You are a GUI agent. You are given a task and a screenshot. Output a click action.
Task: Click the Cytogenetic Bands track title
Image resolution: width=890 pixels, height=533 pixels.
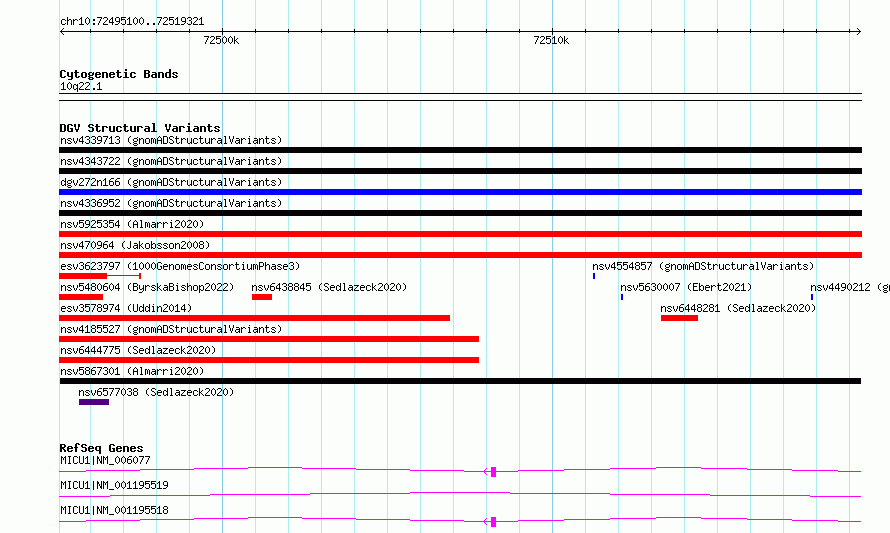119,74
